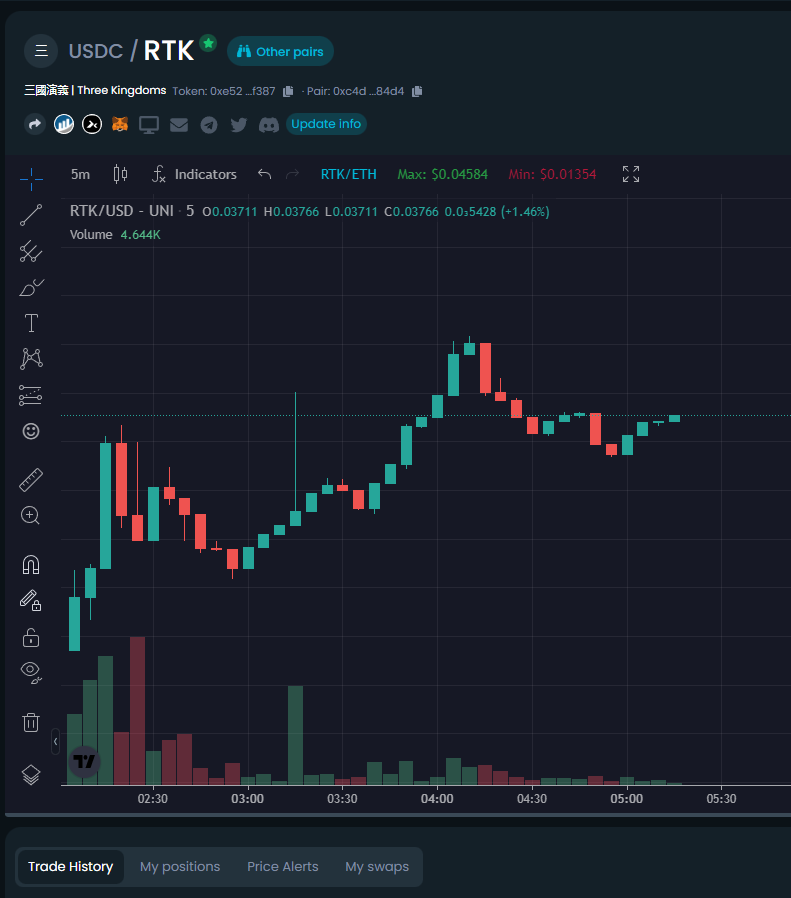
Task: Toggle stay in drawing mode
Action: pyautogui.click(x=31, y=601)
